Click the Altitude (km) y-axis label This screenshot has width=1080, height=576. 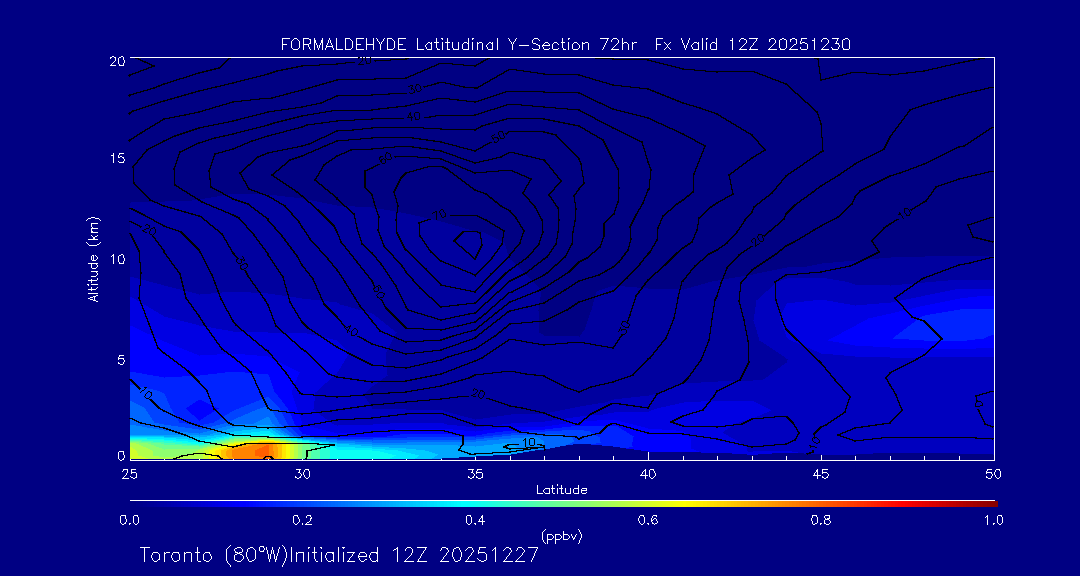click(94, 259)
